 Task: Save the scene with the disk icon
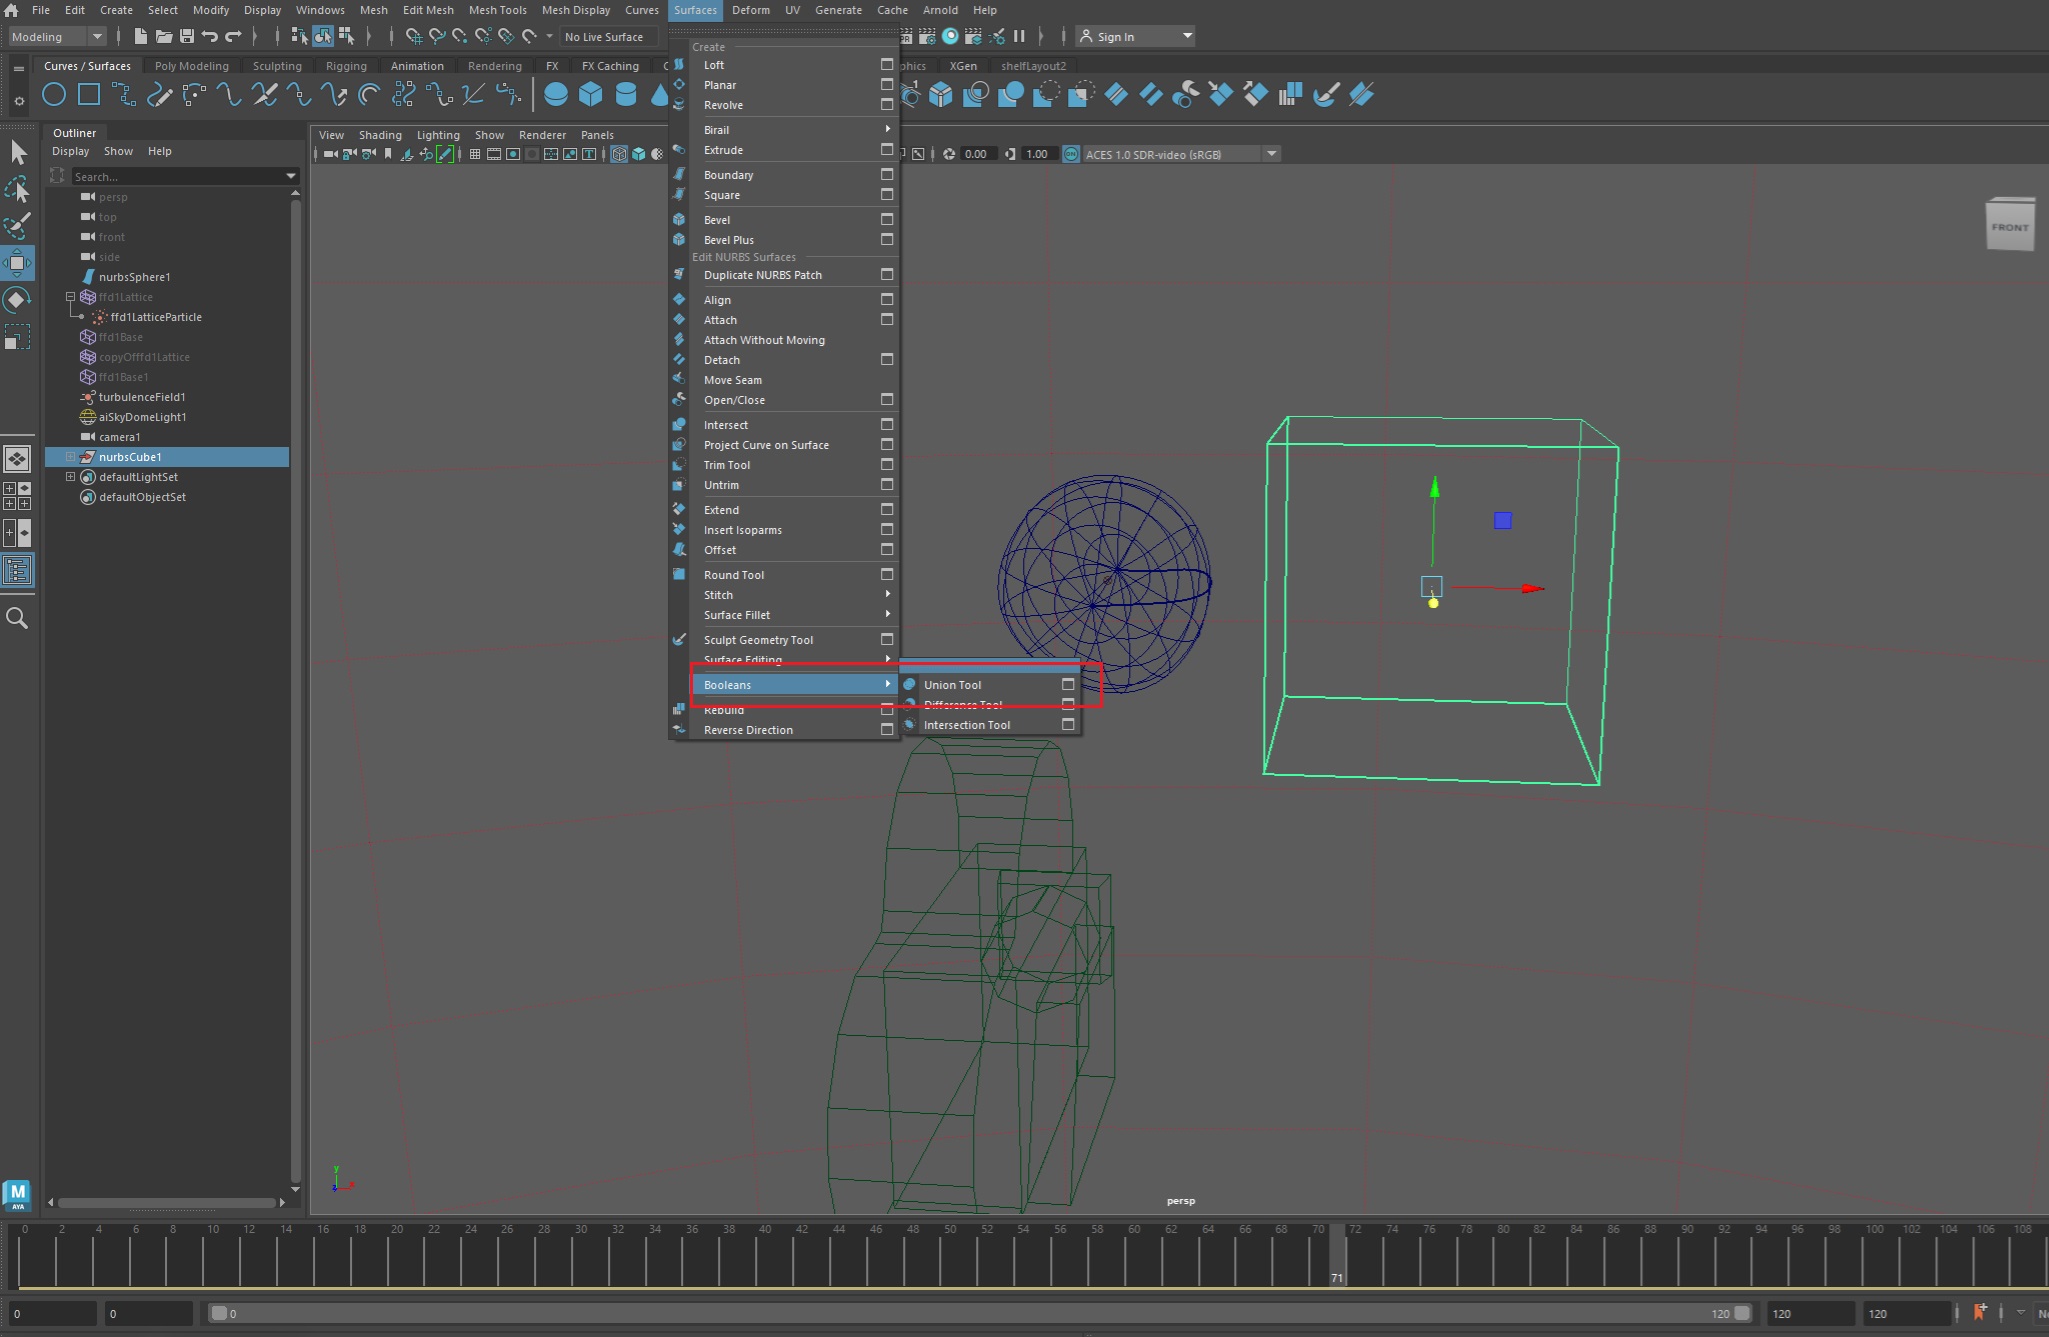click(186, 36)
